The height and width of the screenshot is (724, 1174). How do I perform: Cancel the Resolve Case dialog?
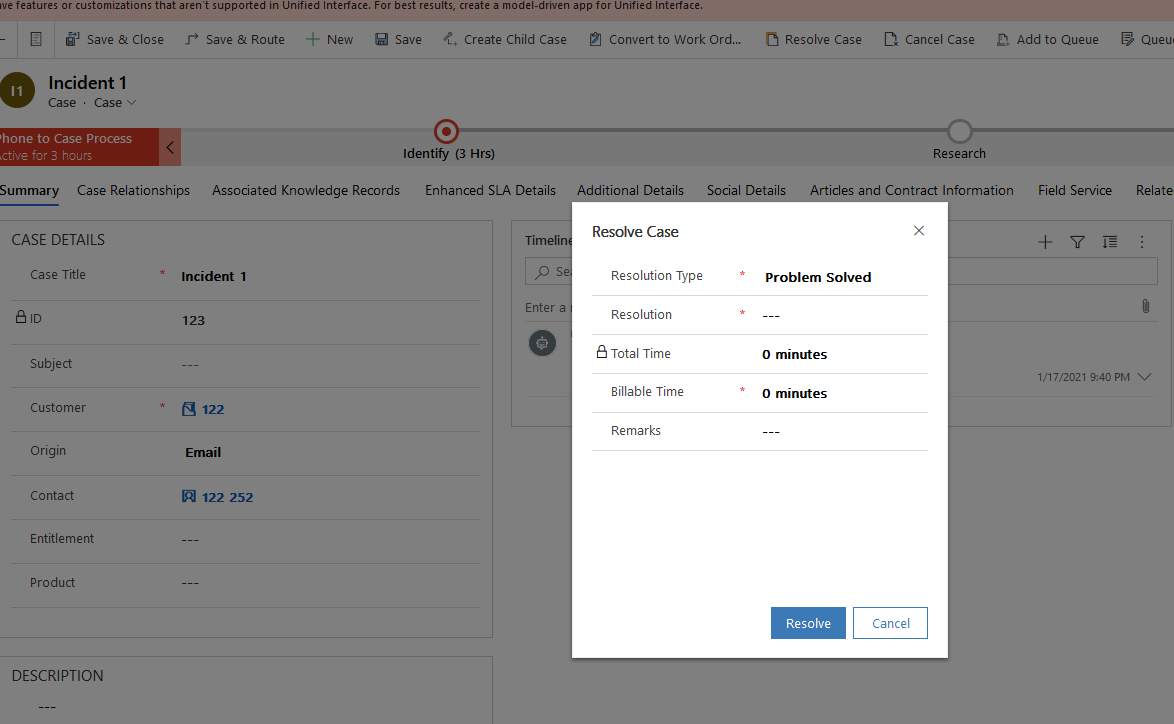[x=890, y=622]
